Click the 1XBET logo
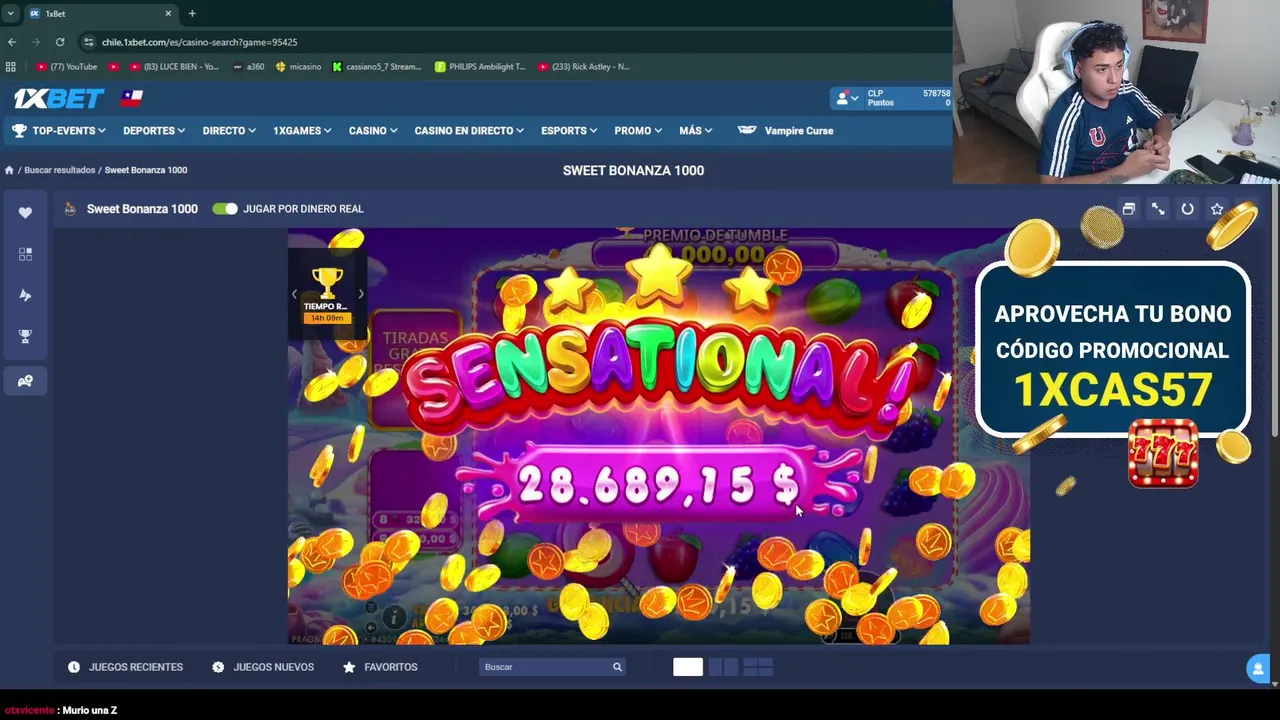 coord(59,98)
